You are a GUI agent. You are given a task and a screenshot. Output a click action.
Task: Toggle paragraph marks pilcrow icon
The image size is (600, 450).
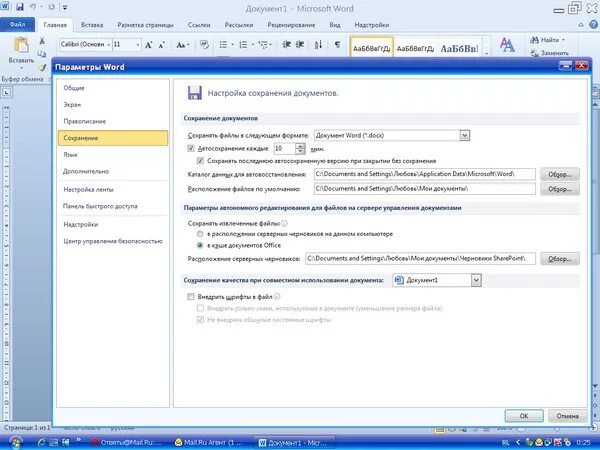[x=337, y=45]
